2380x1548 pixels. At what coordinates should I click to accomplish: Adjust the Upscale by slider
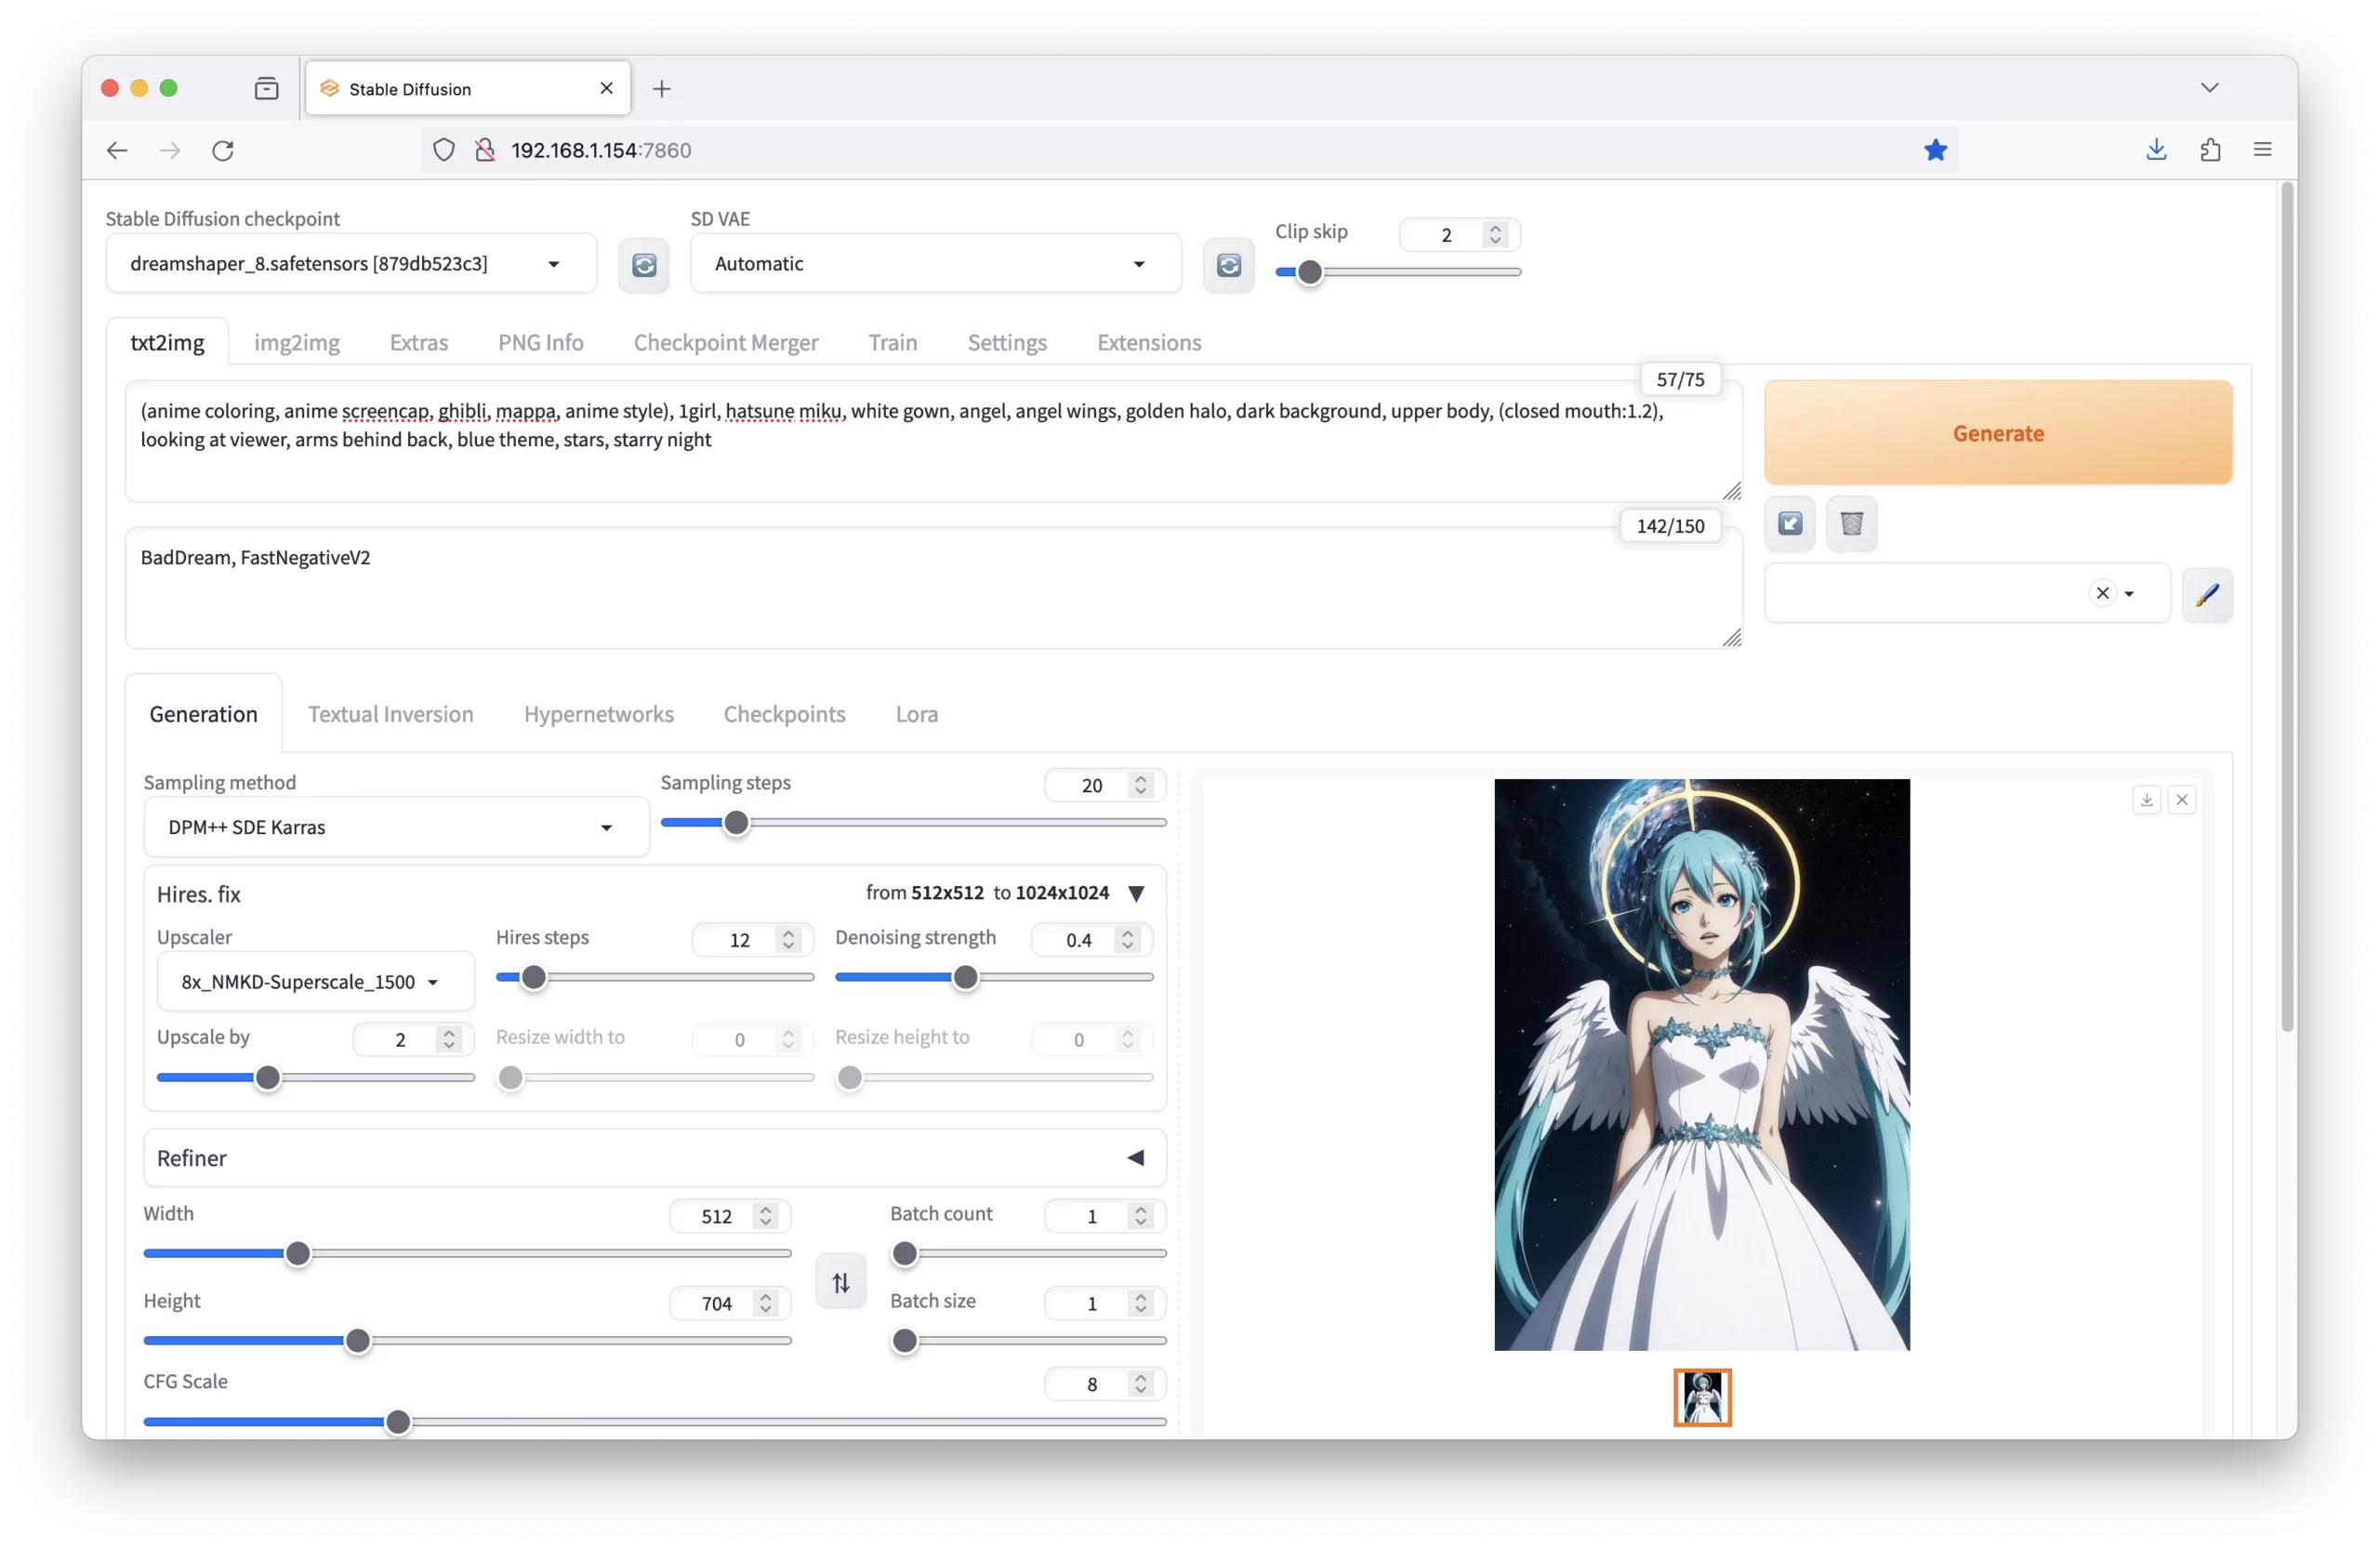coord(315,1077)
